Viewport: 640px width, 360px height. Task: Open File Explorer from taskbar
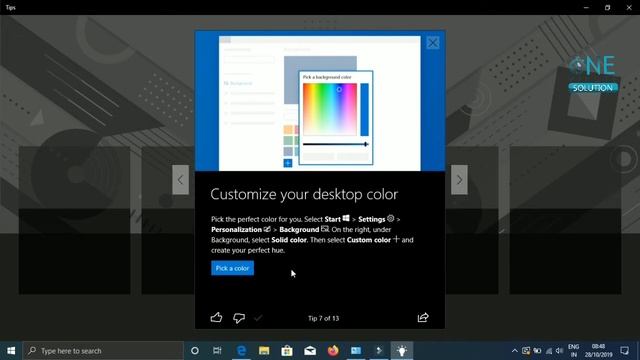(x=264, y=351)
